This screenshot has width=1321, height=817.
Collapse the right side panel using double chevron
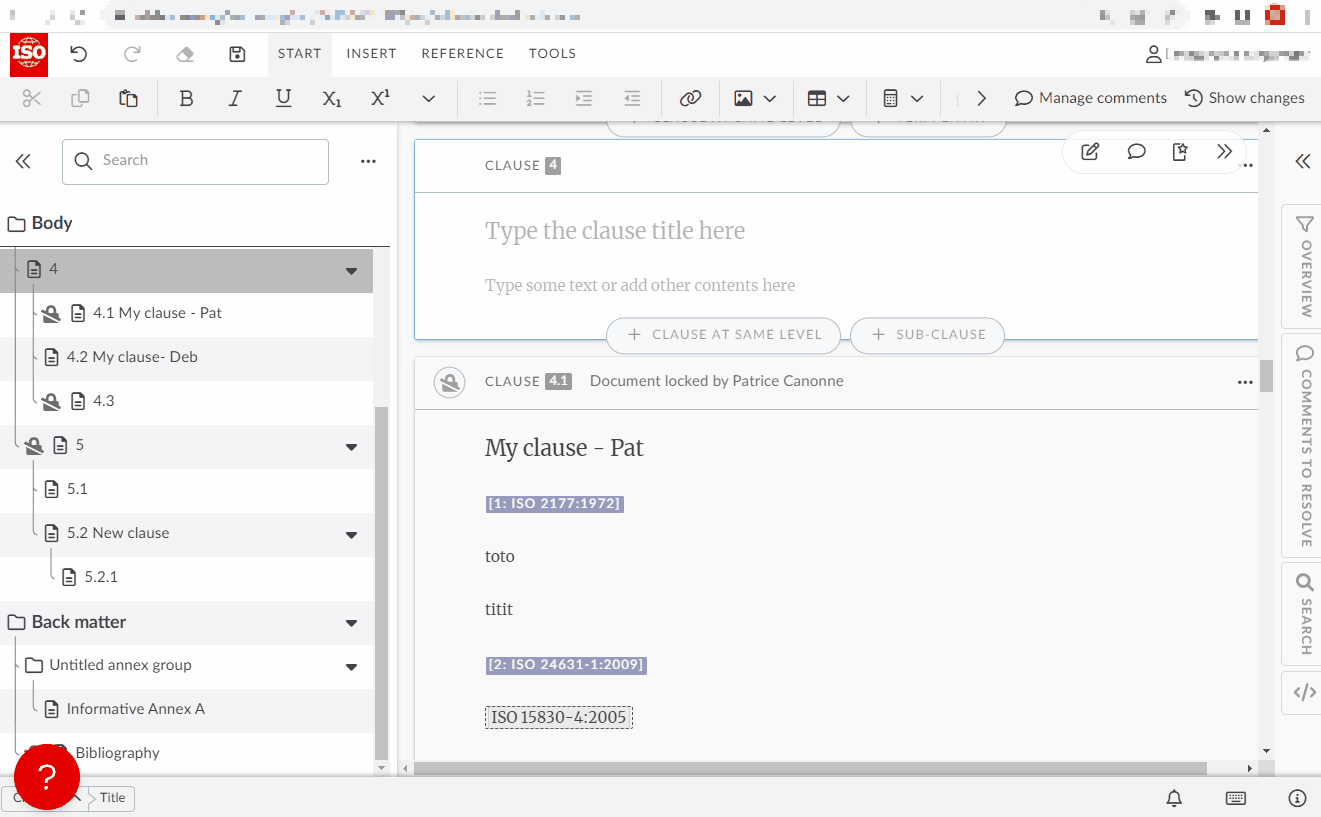(1303, 160)
